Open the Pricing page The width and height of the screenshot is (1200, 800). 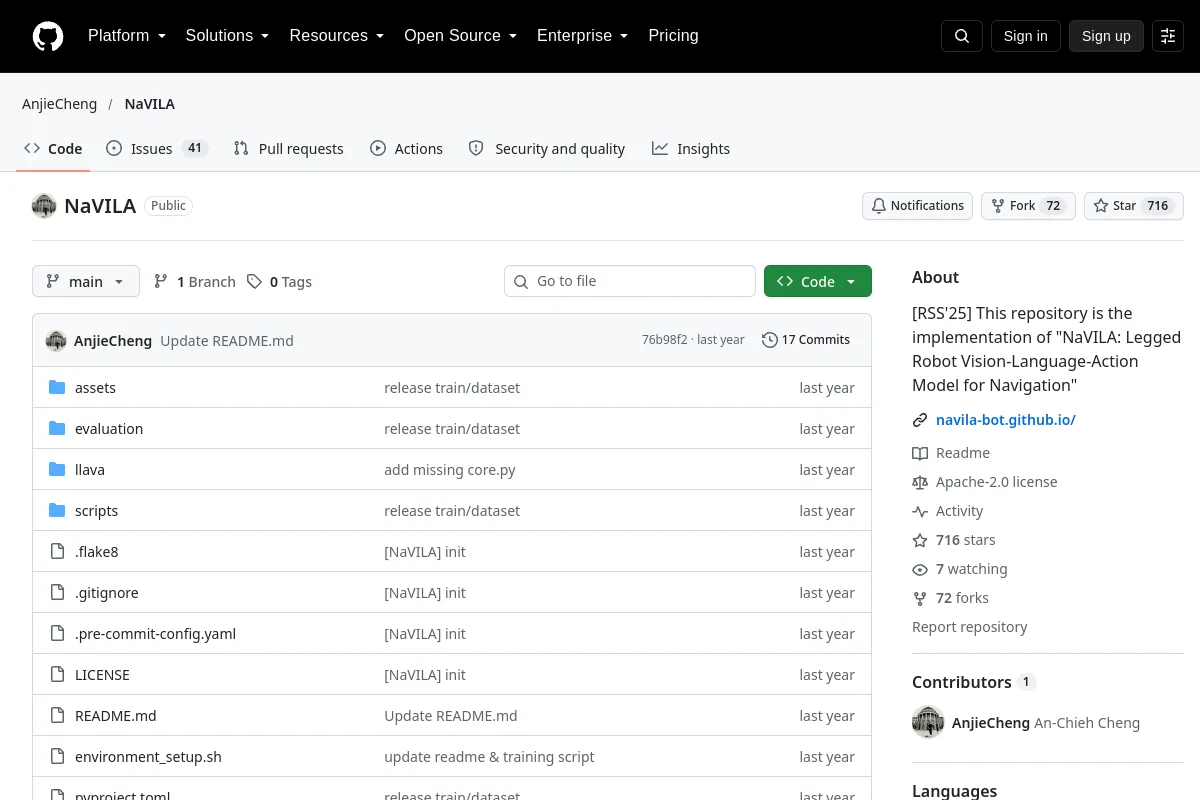click(673, 36)
